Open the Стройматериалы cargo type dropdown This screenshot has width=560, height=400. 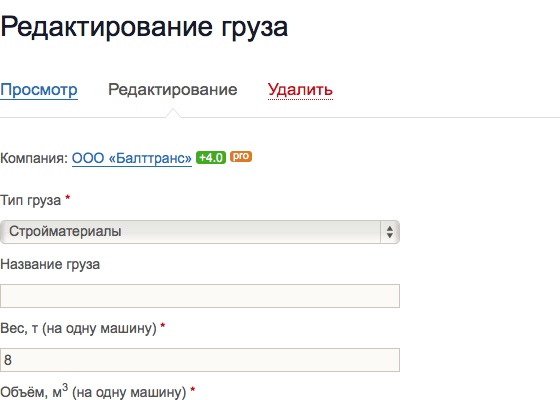200,232
